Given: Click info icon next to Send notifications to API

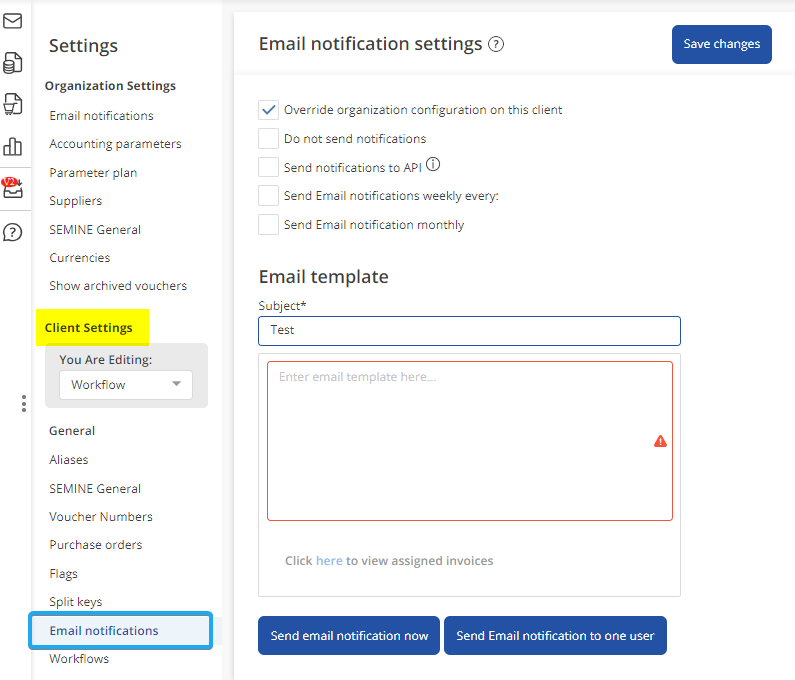Looking at the screenshot, I should pyautogui.click(x=433, y=166).
